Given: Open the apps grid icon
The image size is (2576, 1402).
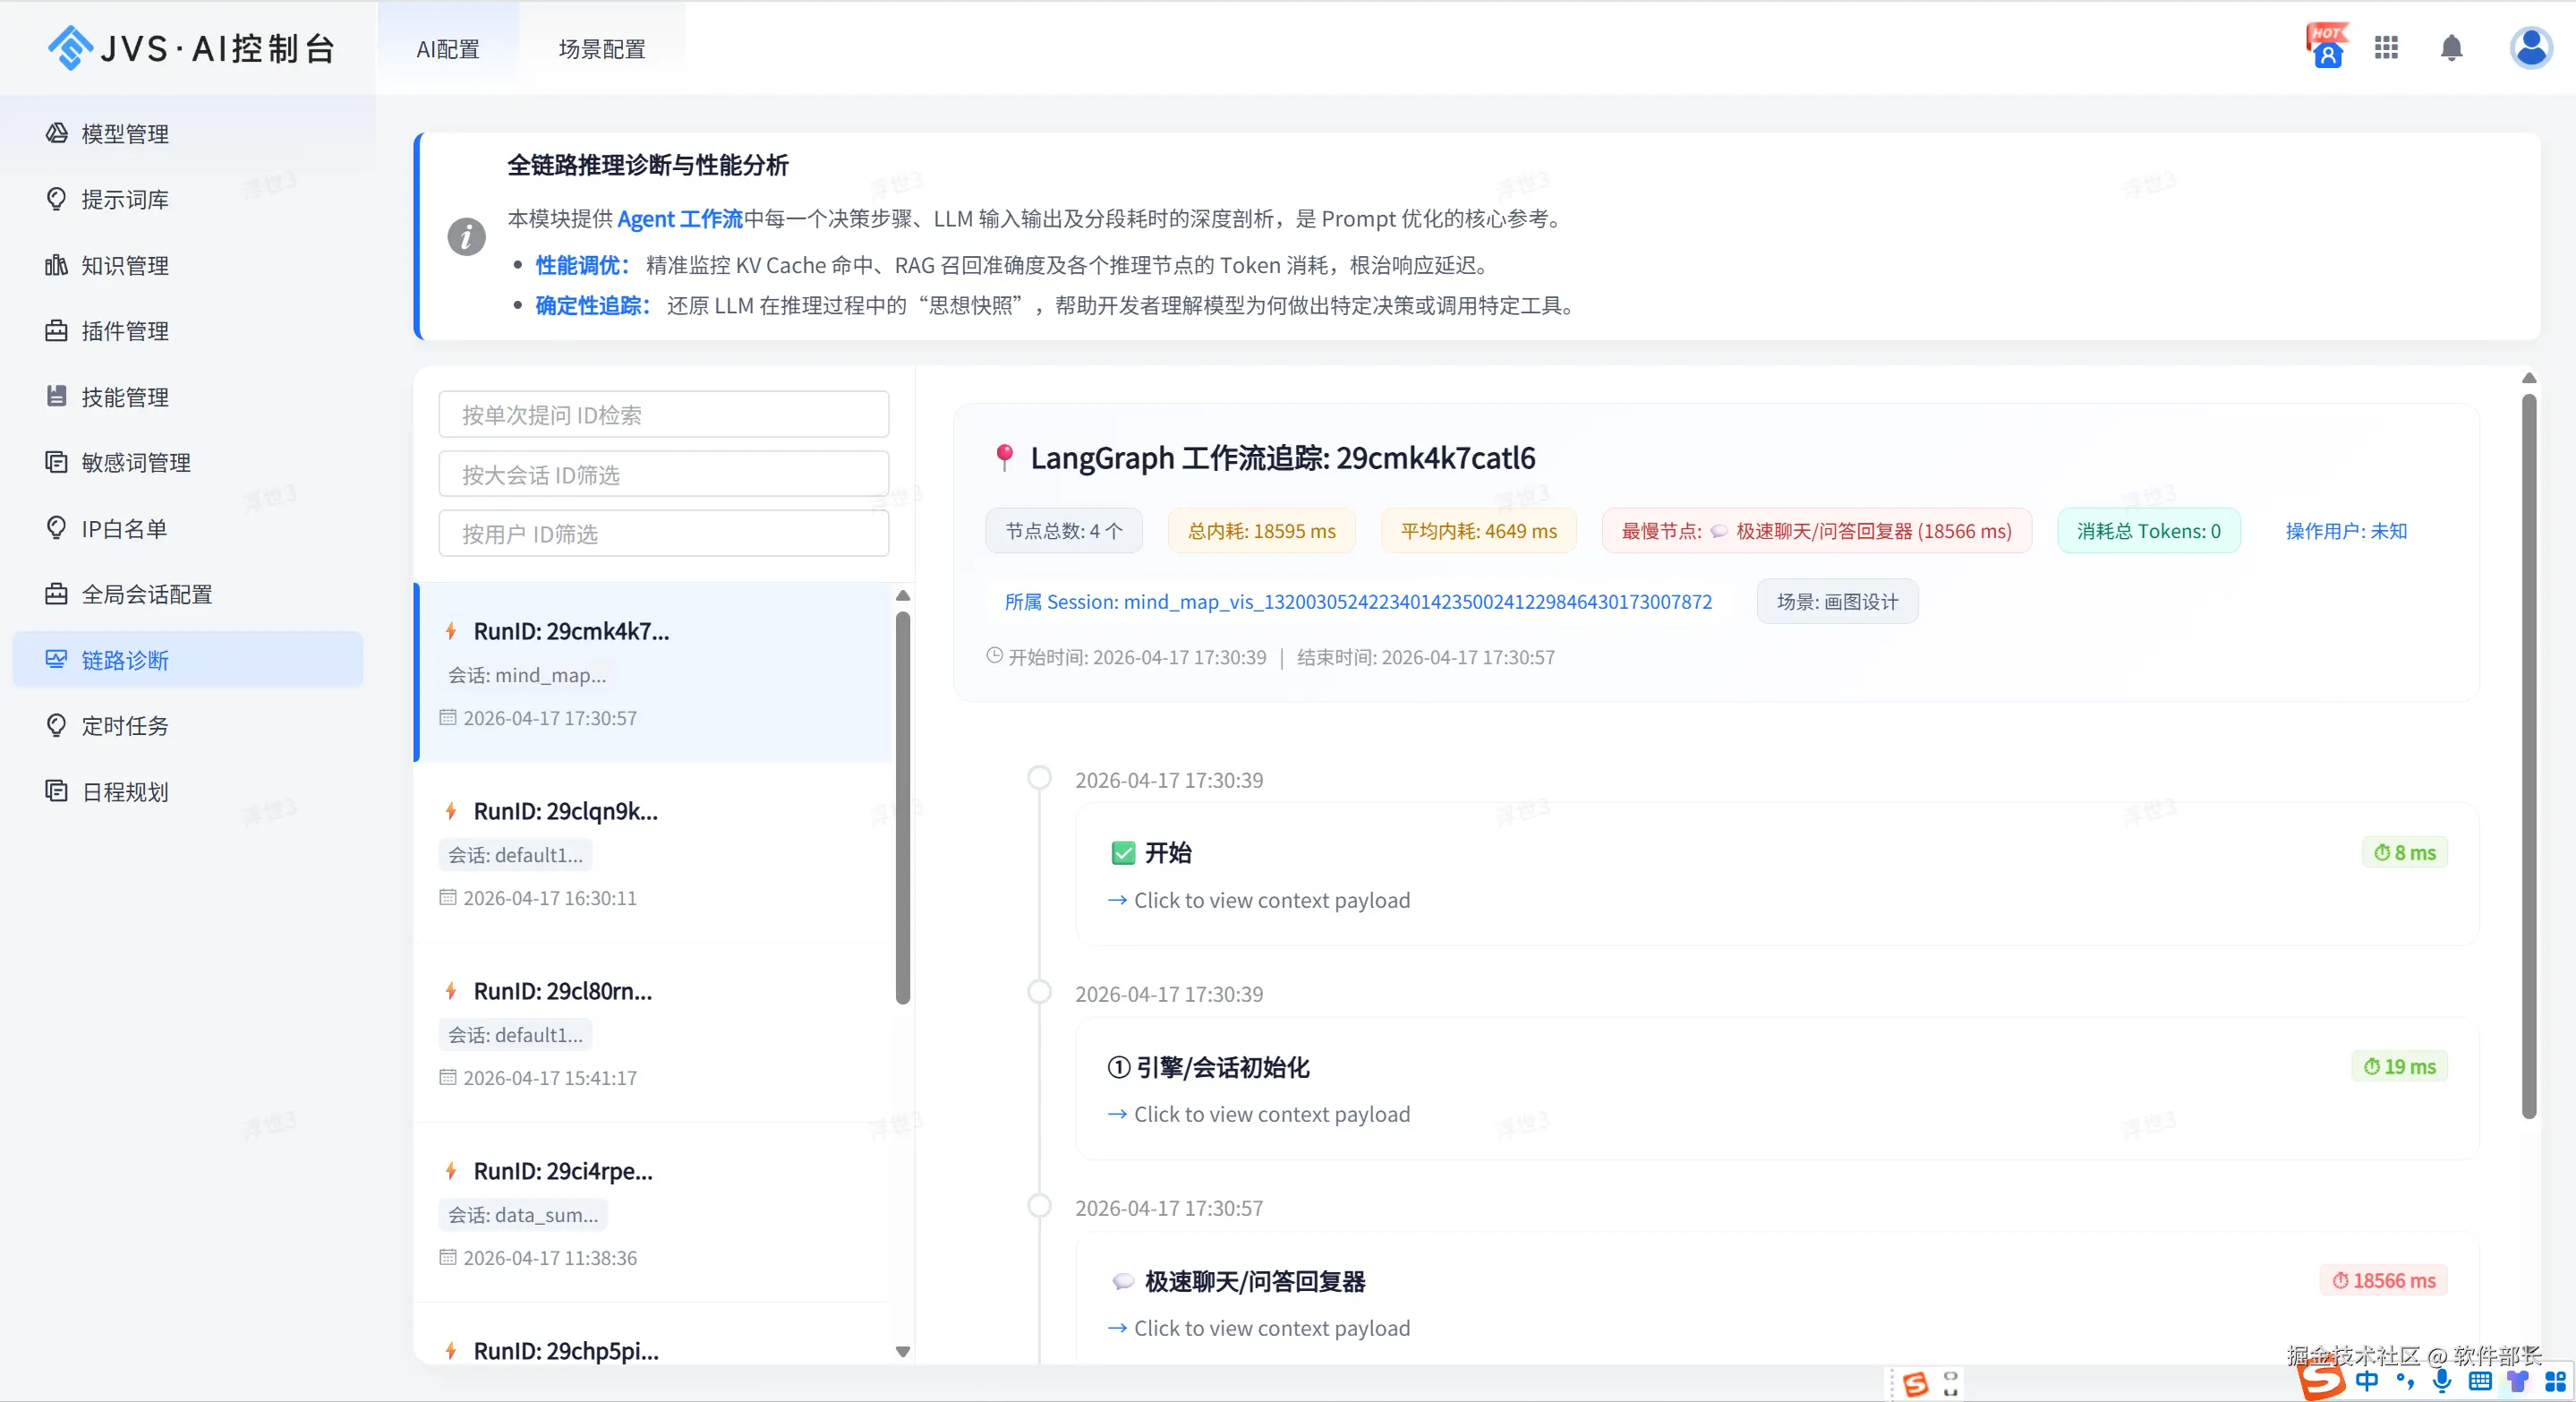Looking at the screenshot, I should click(2386, 48).
